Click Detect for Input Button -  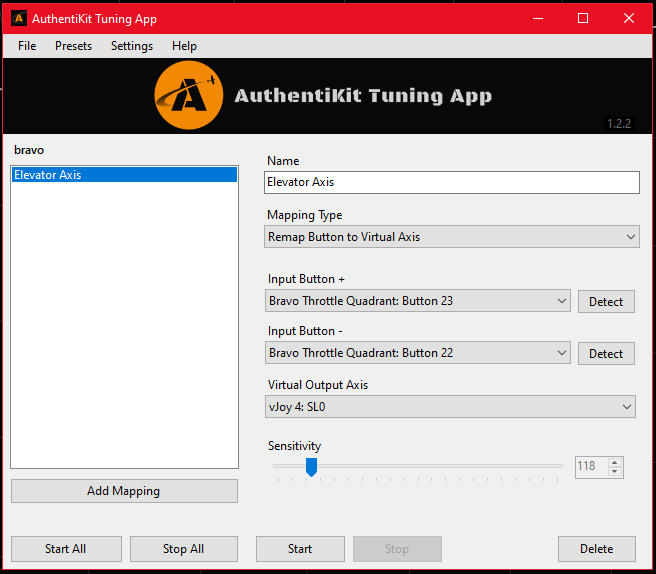[x=606, y=354]
